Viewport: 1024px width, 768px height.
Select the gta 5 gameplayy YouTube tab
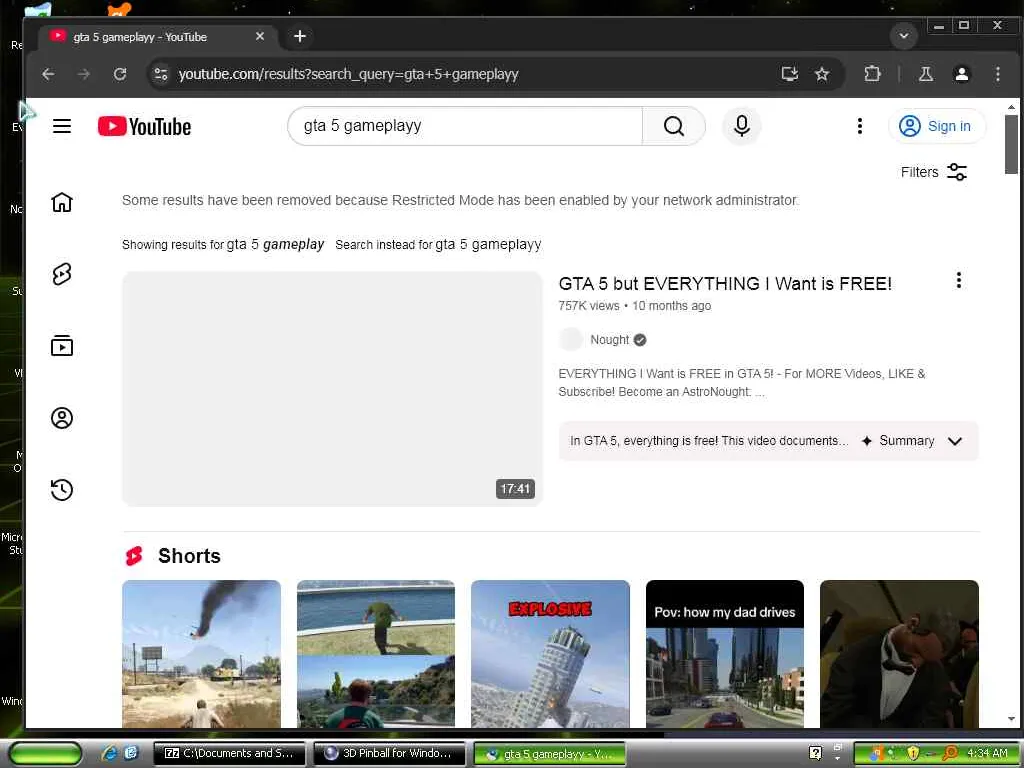[155, 37]
